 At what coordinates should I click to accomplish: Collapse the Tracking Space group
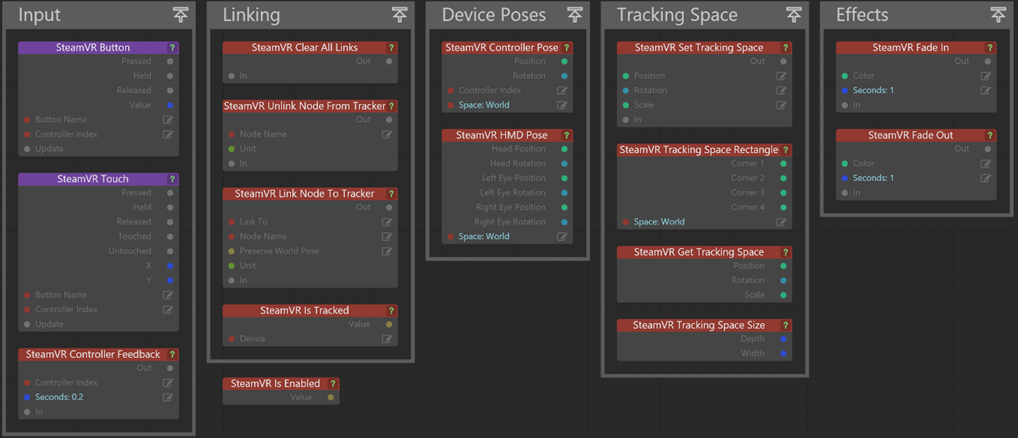793,14
